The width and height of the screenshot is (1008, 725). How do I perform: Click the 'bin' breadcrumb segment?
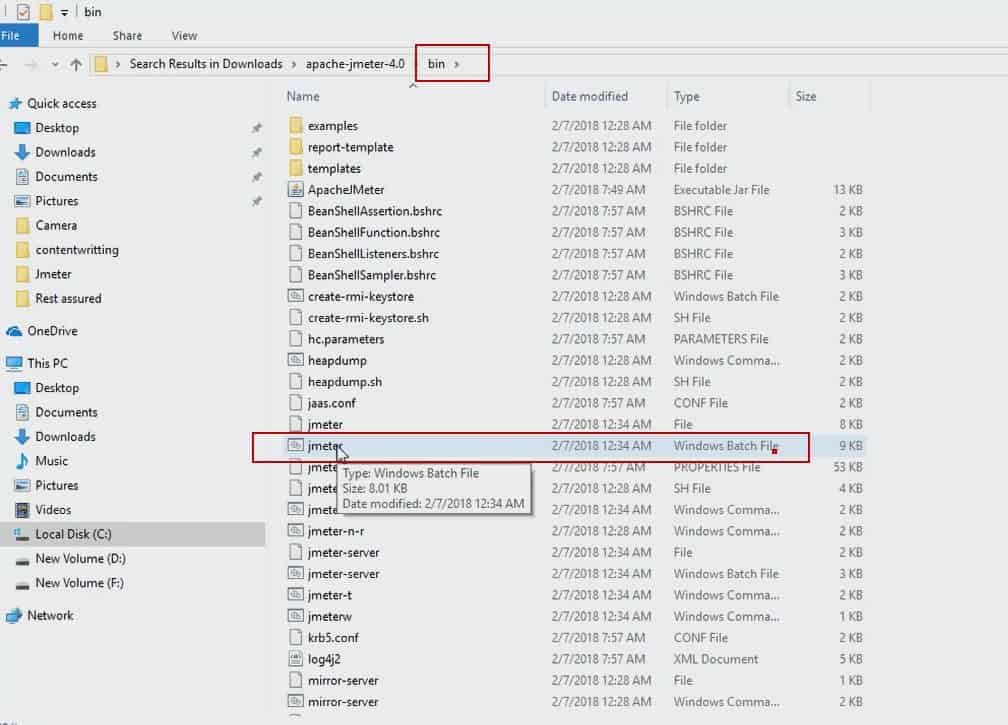(x=436, y=64)
